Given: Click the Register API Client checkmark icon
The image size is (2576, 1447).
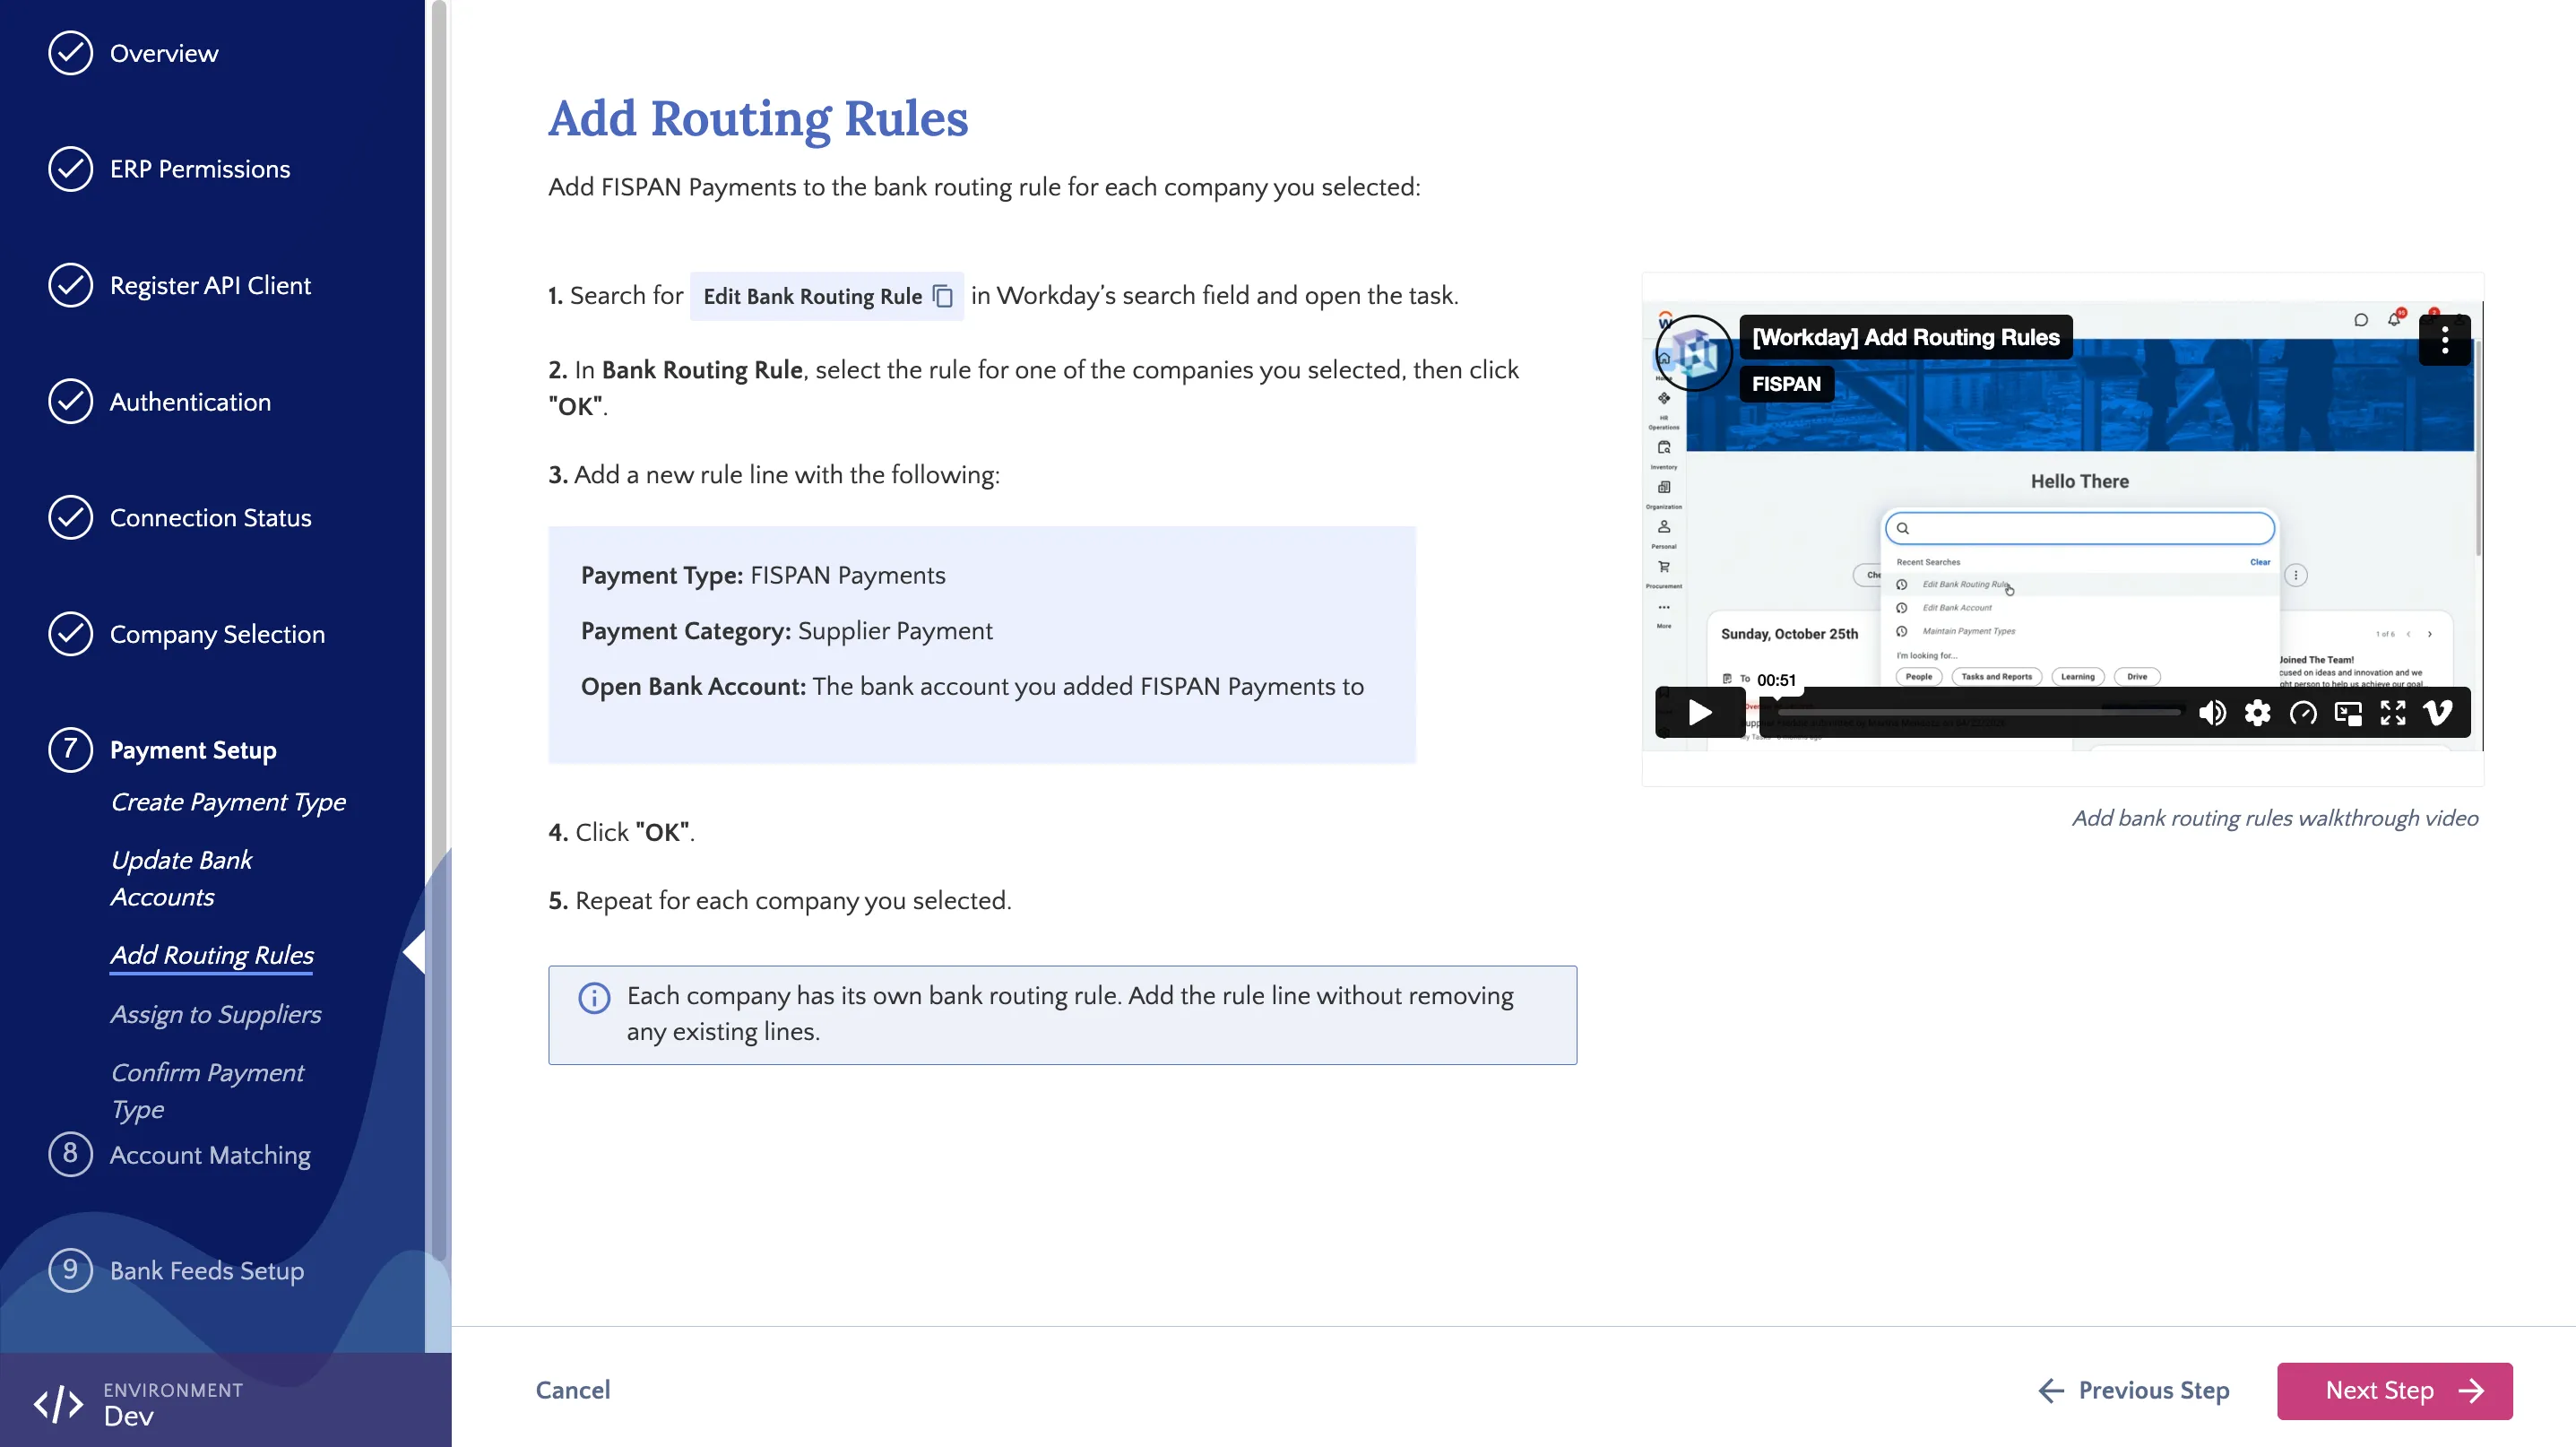Looking at the screenshot, I should click(70, 285).
